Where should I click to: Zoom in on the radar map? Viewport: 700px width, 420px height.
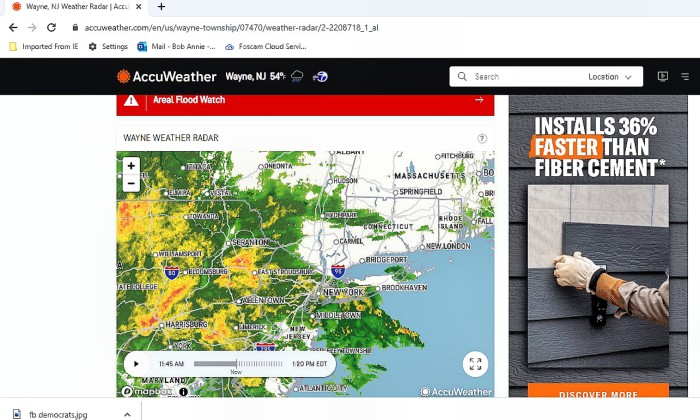point(131,166)
